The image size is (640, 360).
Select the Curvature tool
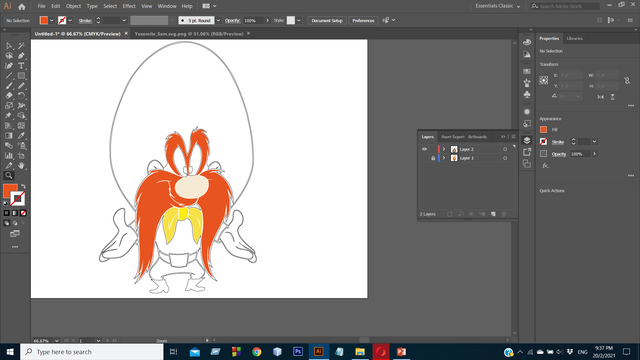pyautogui.click(x=9, y=66)
